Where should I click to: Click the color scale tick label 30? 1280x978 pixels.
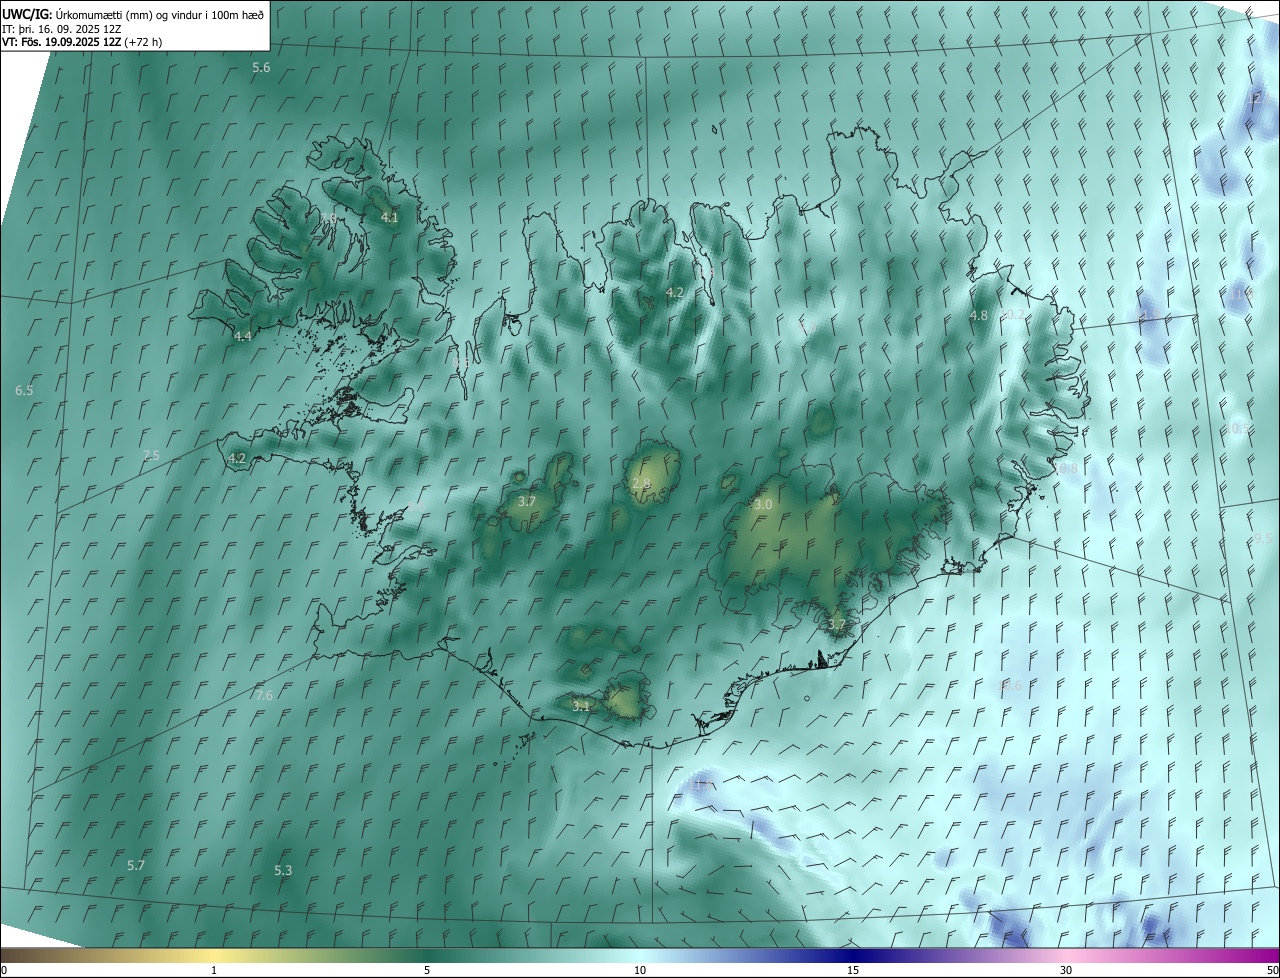coord(1066,970)
